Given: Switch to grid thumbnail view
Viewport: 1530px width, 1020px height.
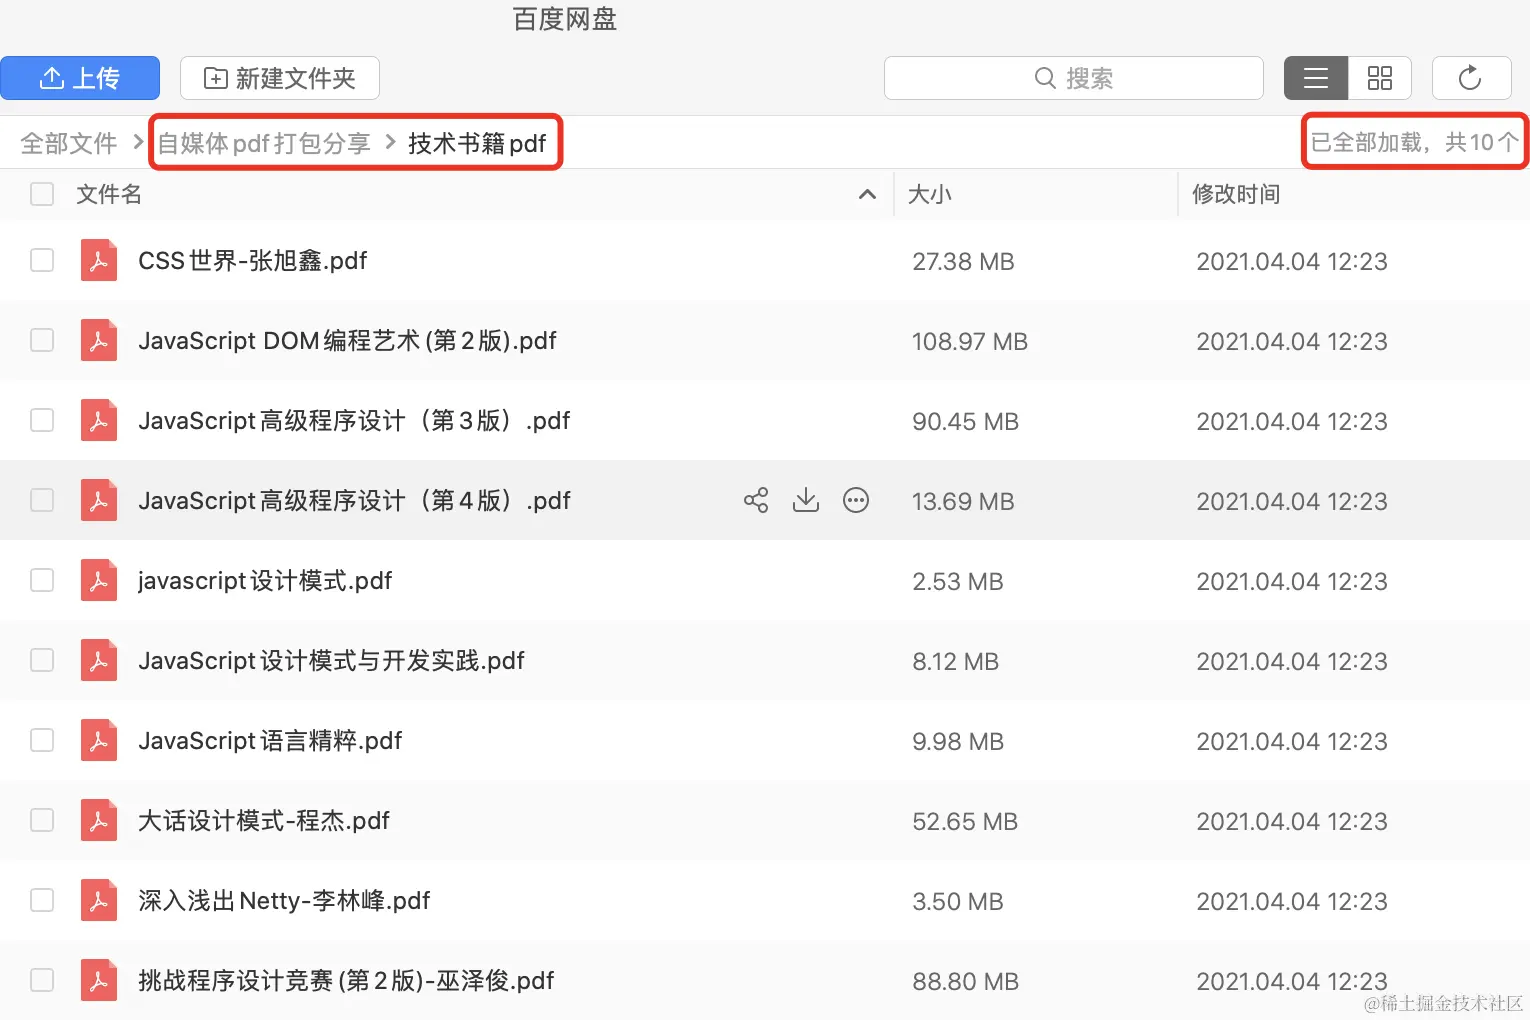Looking at the screenshot, I should point(1380,78).
